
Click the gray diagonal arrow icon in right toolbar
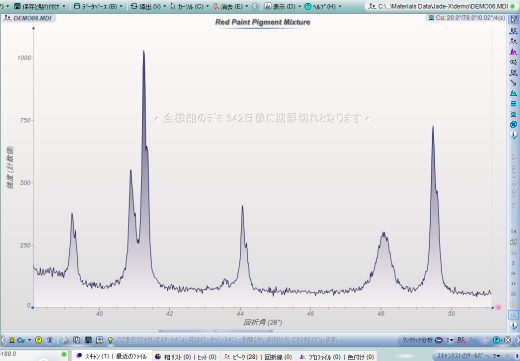click(x=513, y=83)
